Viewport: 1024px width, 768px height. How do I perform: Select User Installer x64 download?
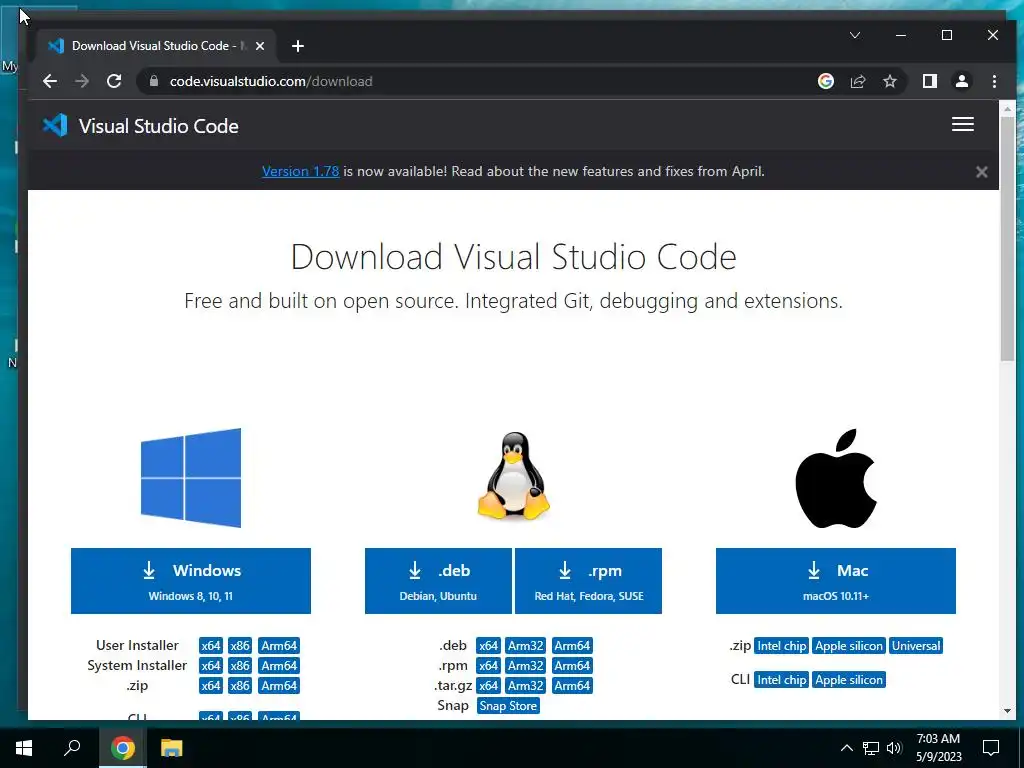211,645
